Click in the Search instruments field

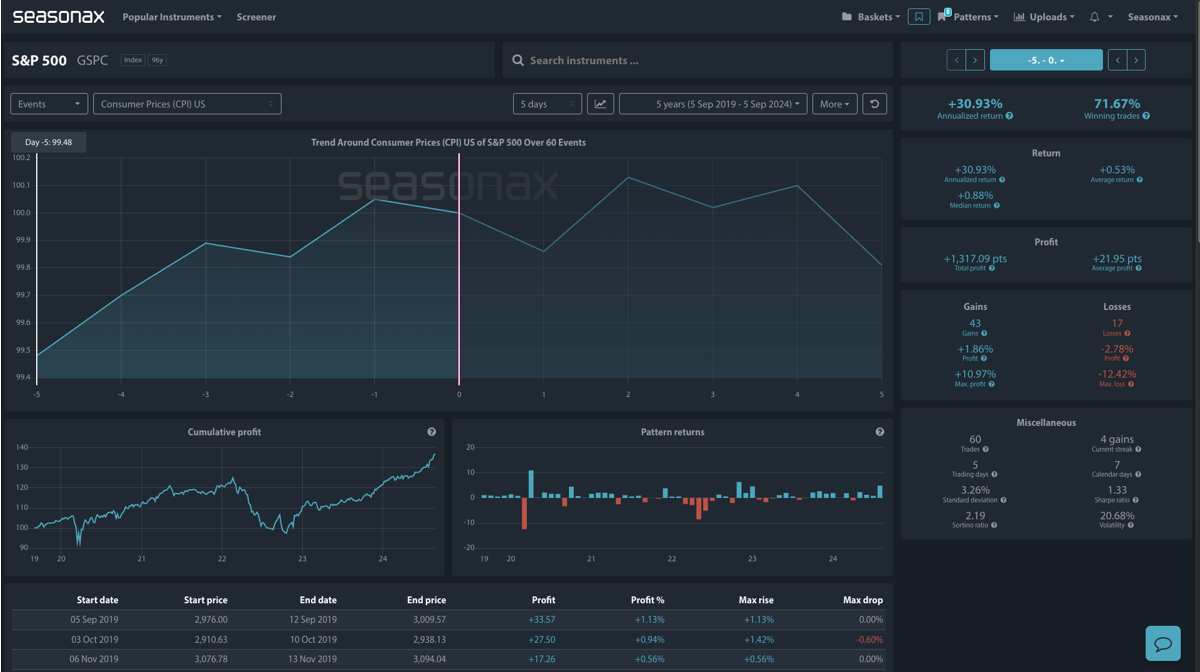coord(700,60)
